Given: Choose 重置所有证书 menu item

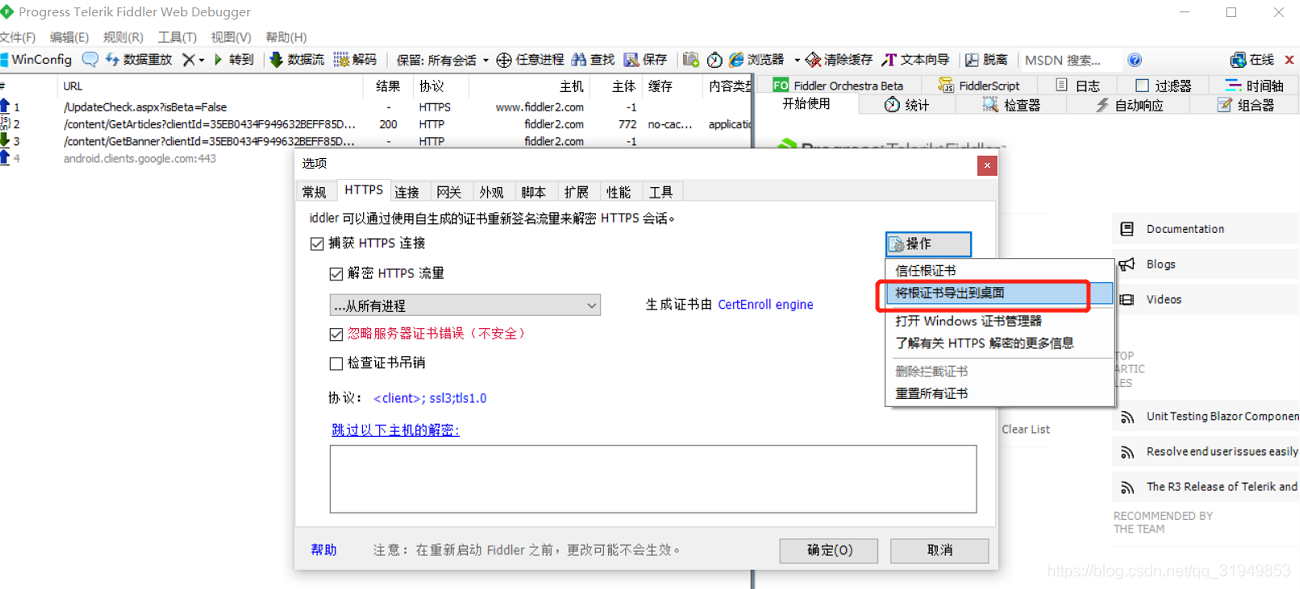Looking at the screenshot, I should click(1000, 393).
